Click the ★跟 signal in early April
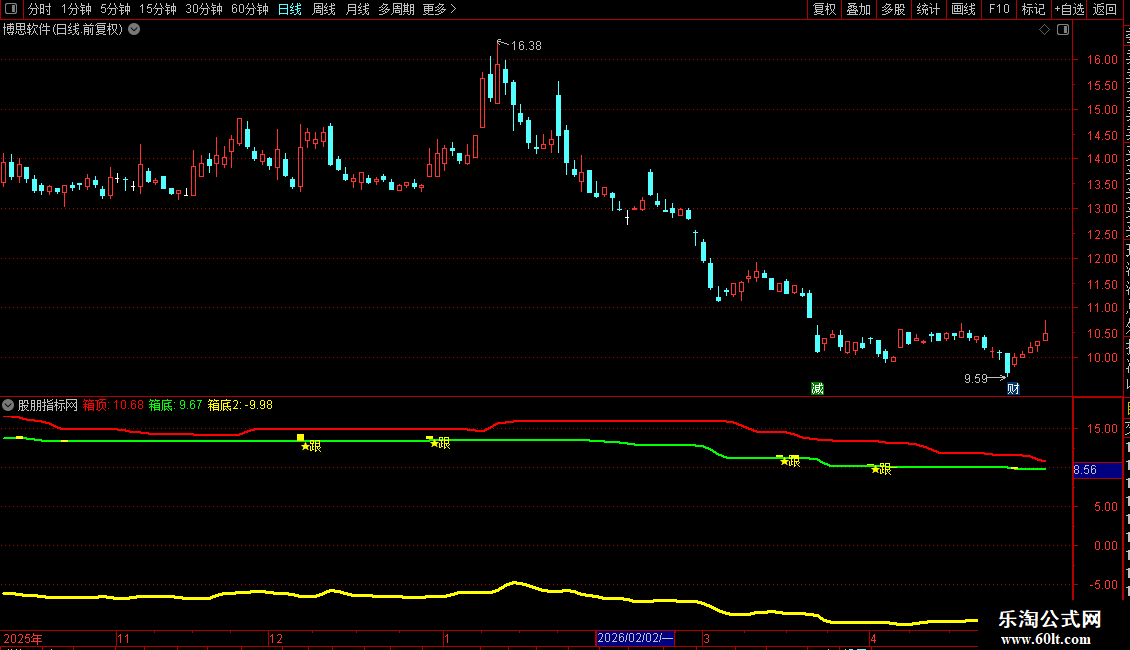 pos(881,469)
